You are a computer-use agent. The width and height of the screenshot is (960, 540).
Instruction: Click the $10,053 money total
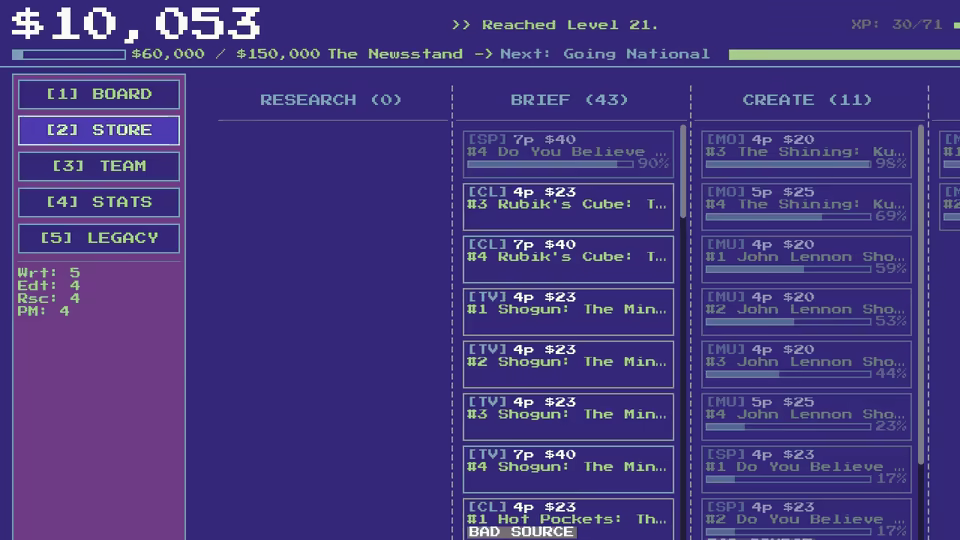pos(136,24)
